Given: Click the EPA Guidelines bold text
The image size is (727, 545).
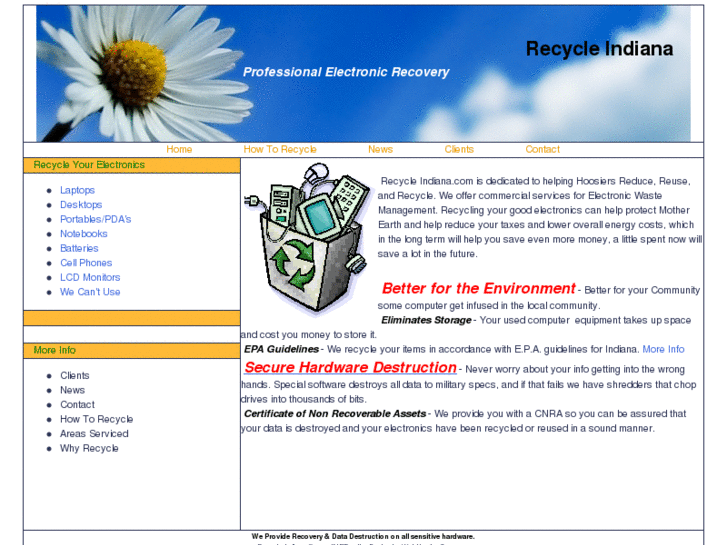Looking at the screenshot, I should click(x=281, y=349).
